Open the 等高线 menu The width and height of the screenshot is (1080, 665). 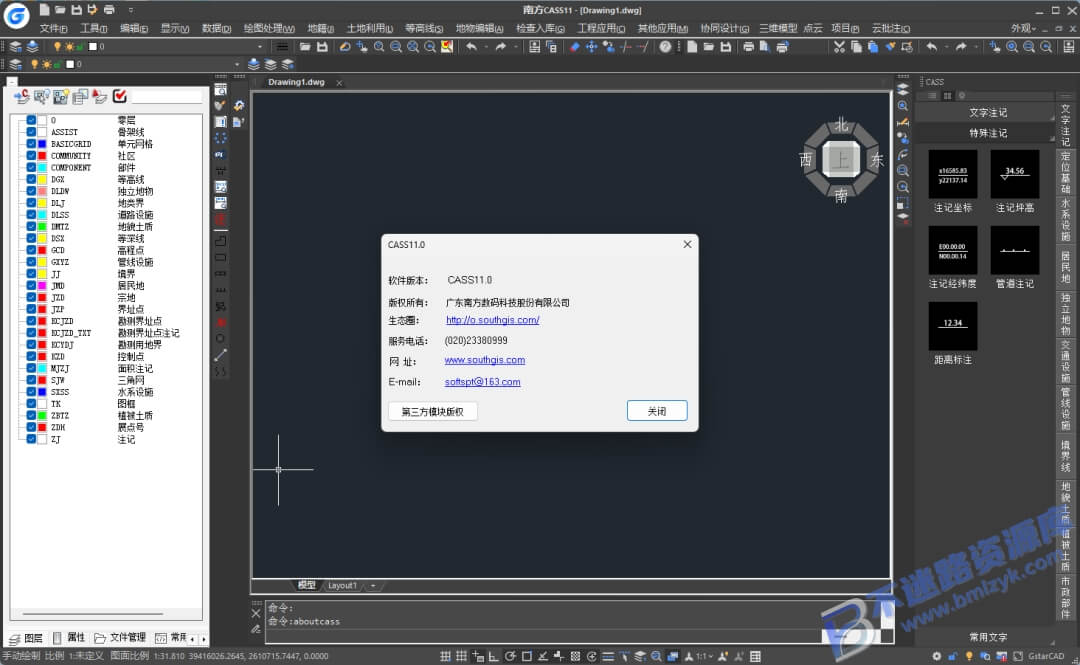tap(424, 28)
